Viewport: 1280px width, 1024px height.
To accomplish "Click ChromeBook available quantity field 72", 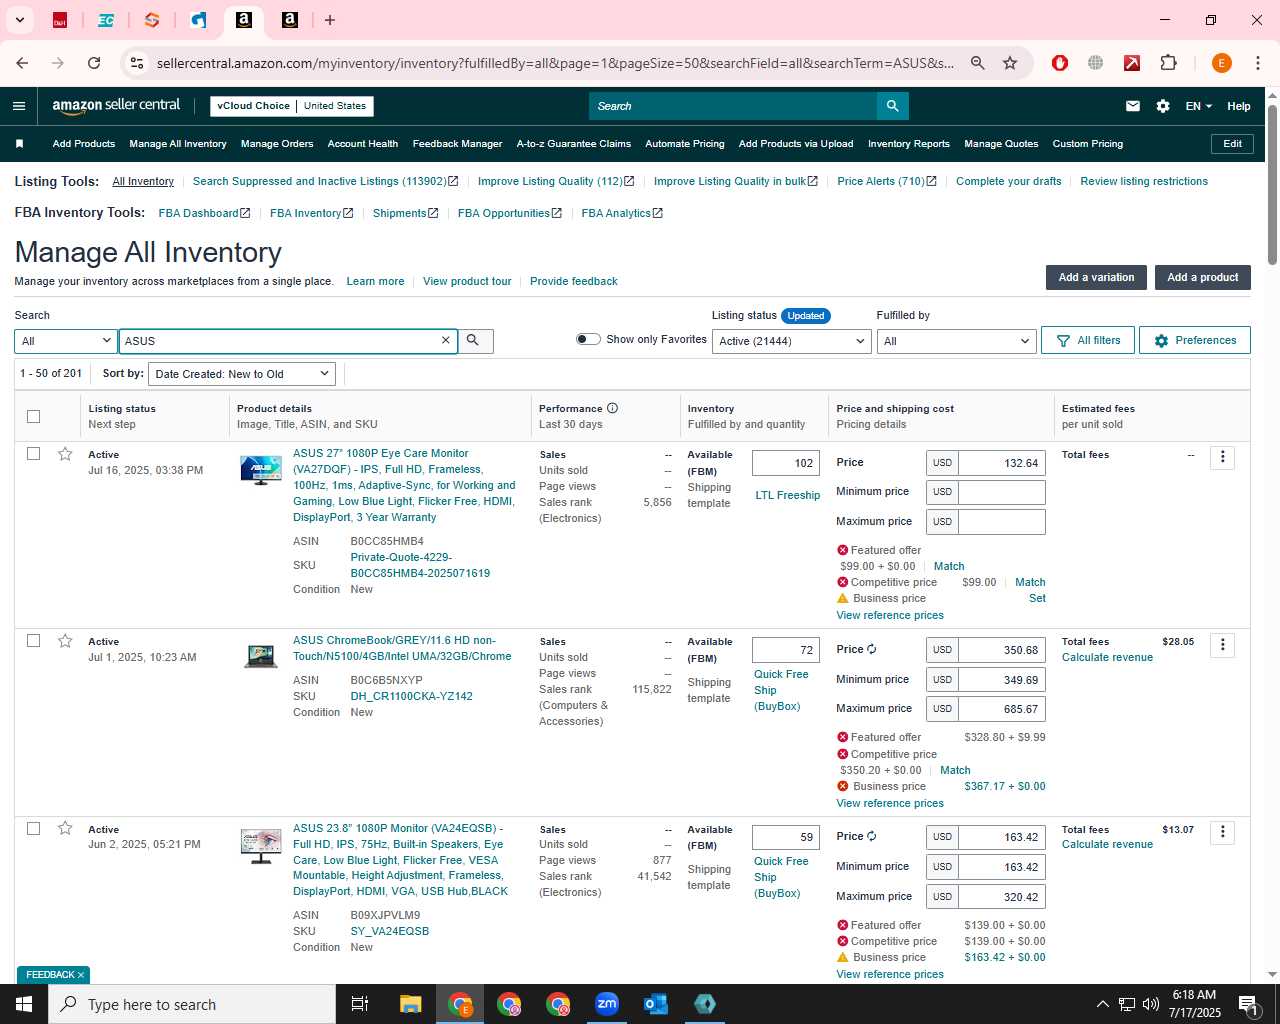I will [x=786, y=650].
